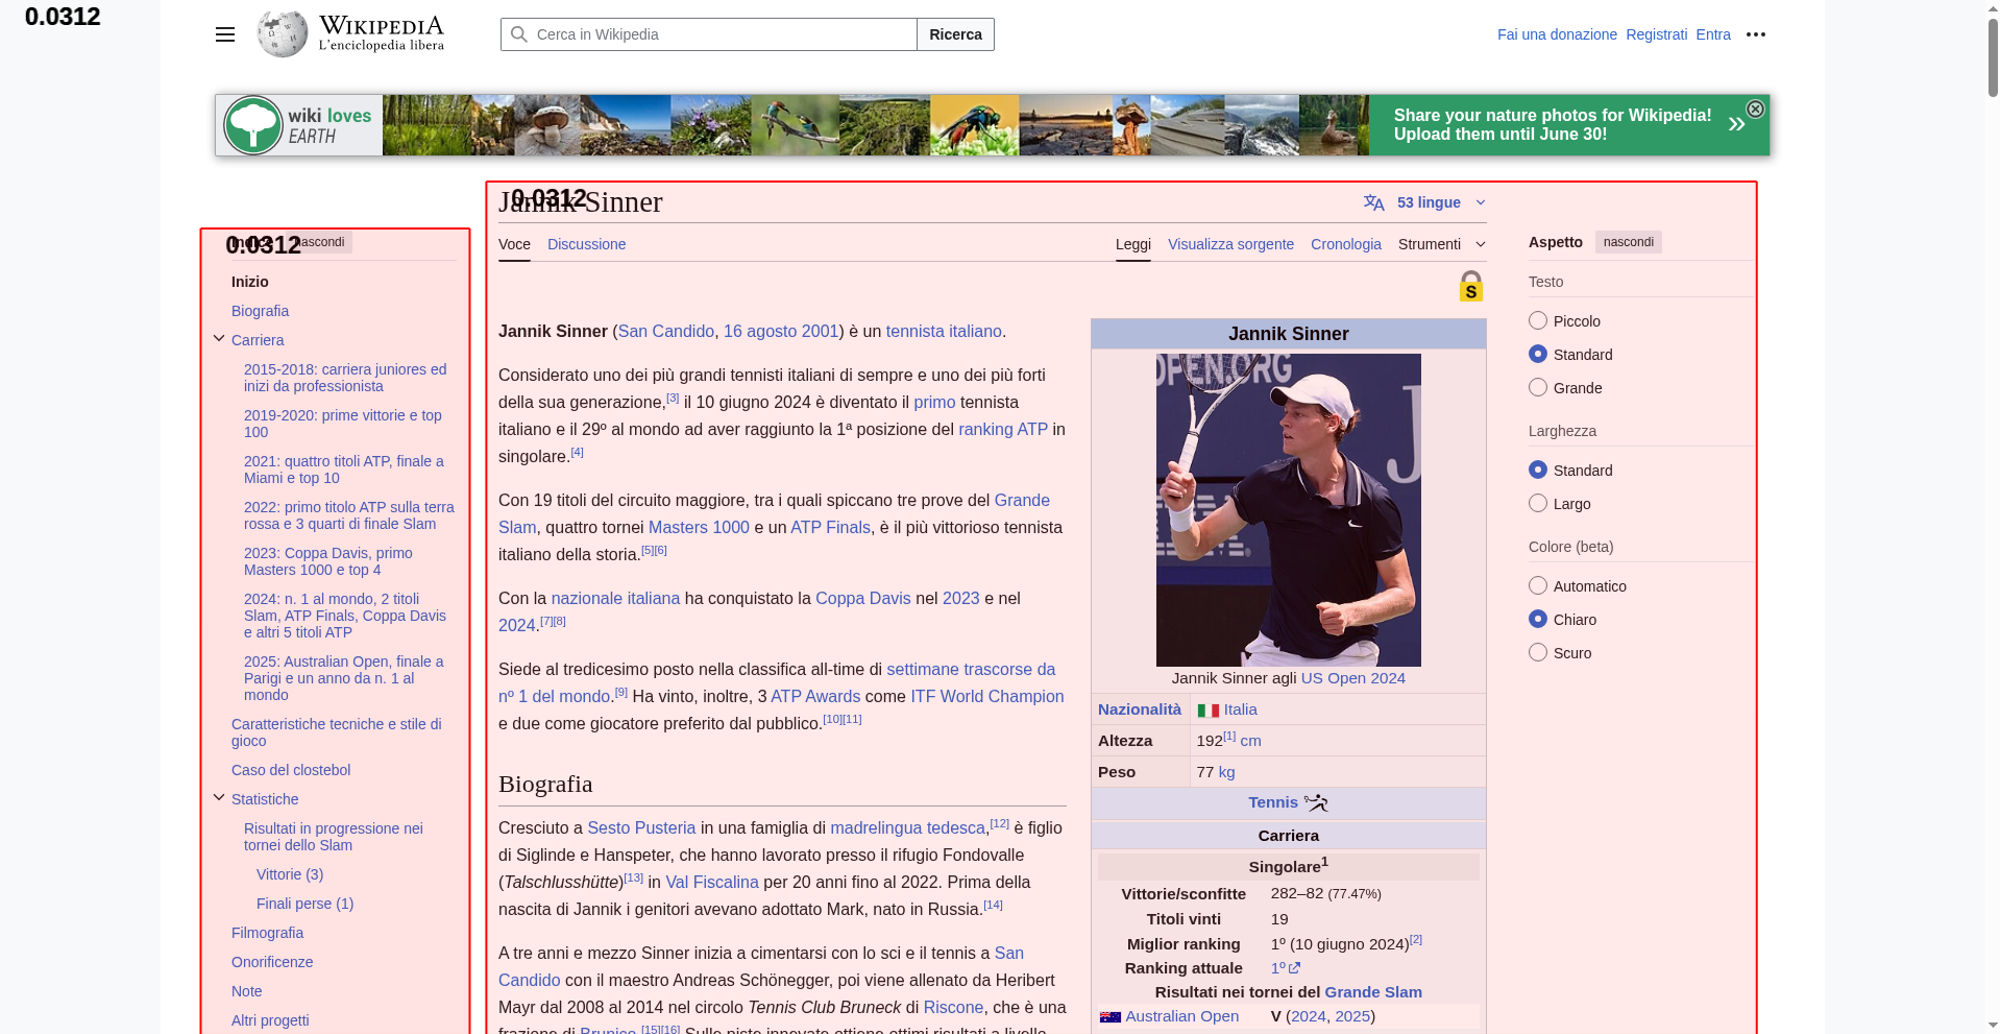Jump to Finali perse (1) entry
This screenshot has height=1034, width=2000.
click(x=305, y=903)
